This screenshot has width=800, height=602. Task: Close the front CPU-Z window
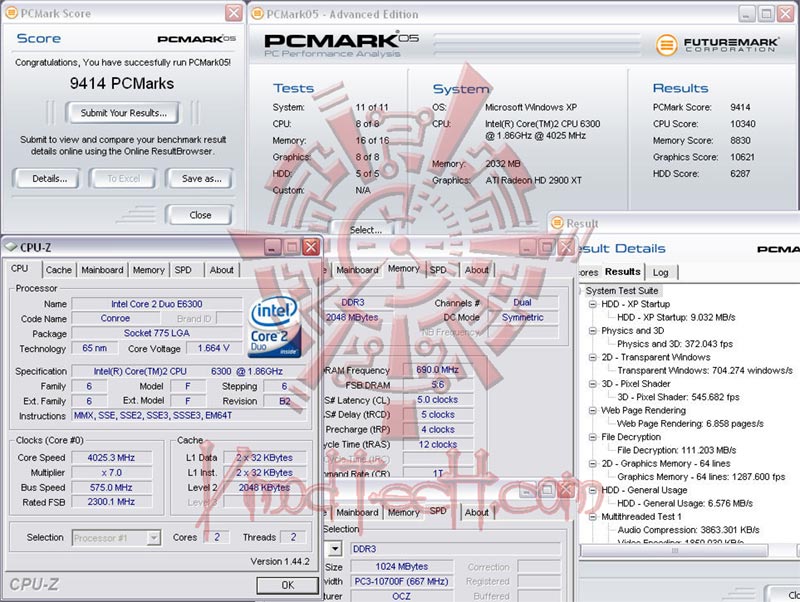pos(311,247)
